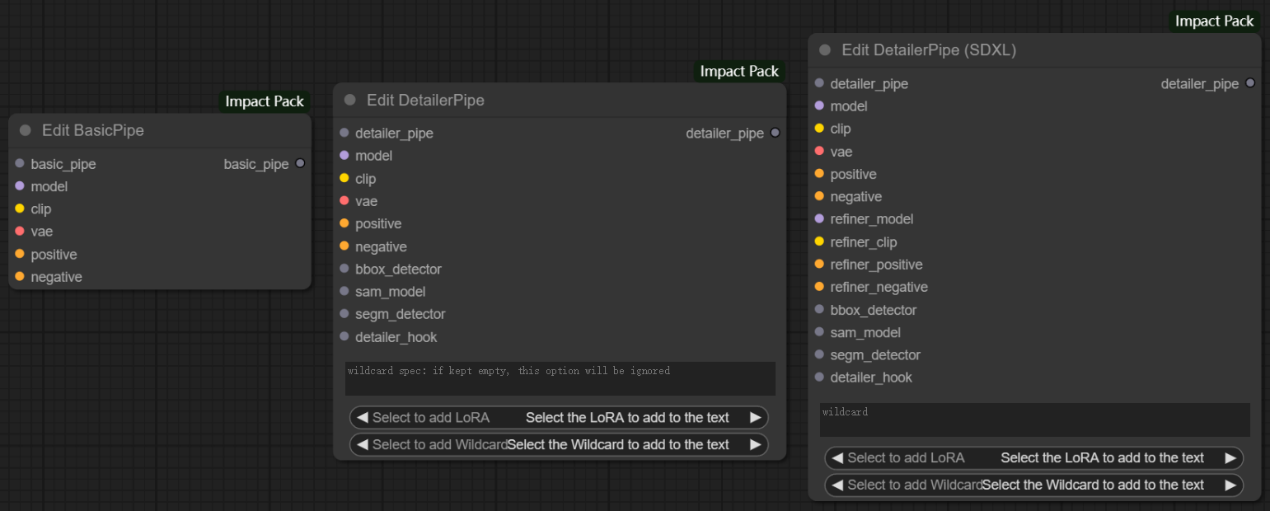Click the yellow clip socket on Edit BasicPipe

point(19,209)
